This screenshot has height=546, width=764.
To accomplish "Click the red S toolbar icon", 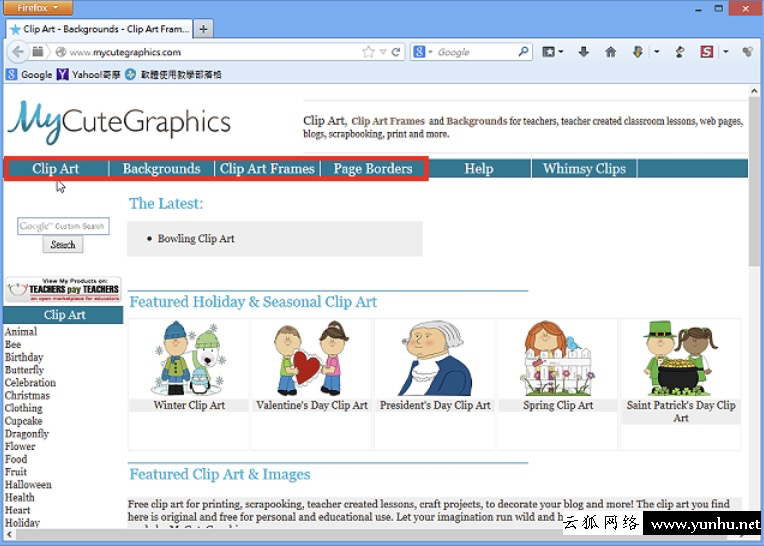I will click(707, 51).
